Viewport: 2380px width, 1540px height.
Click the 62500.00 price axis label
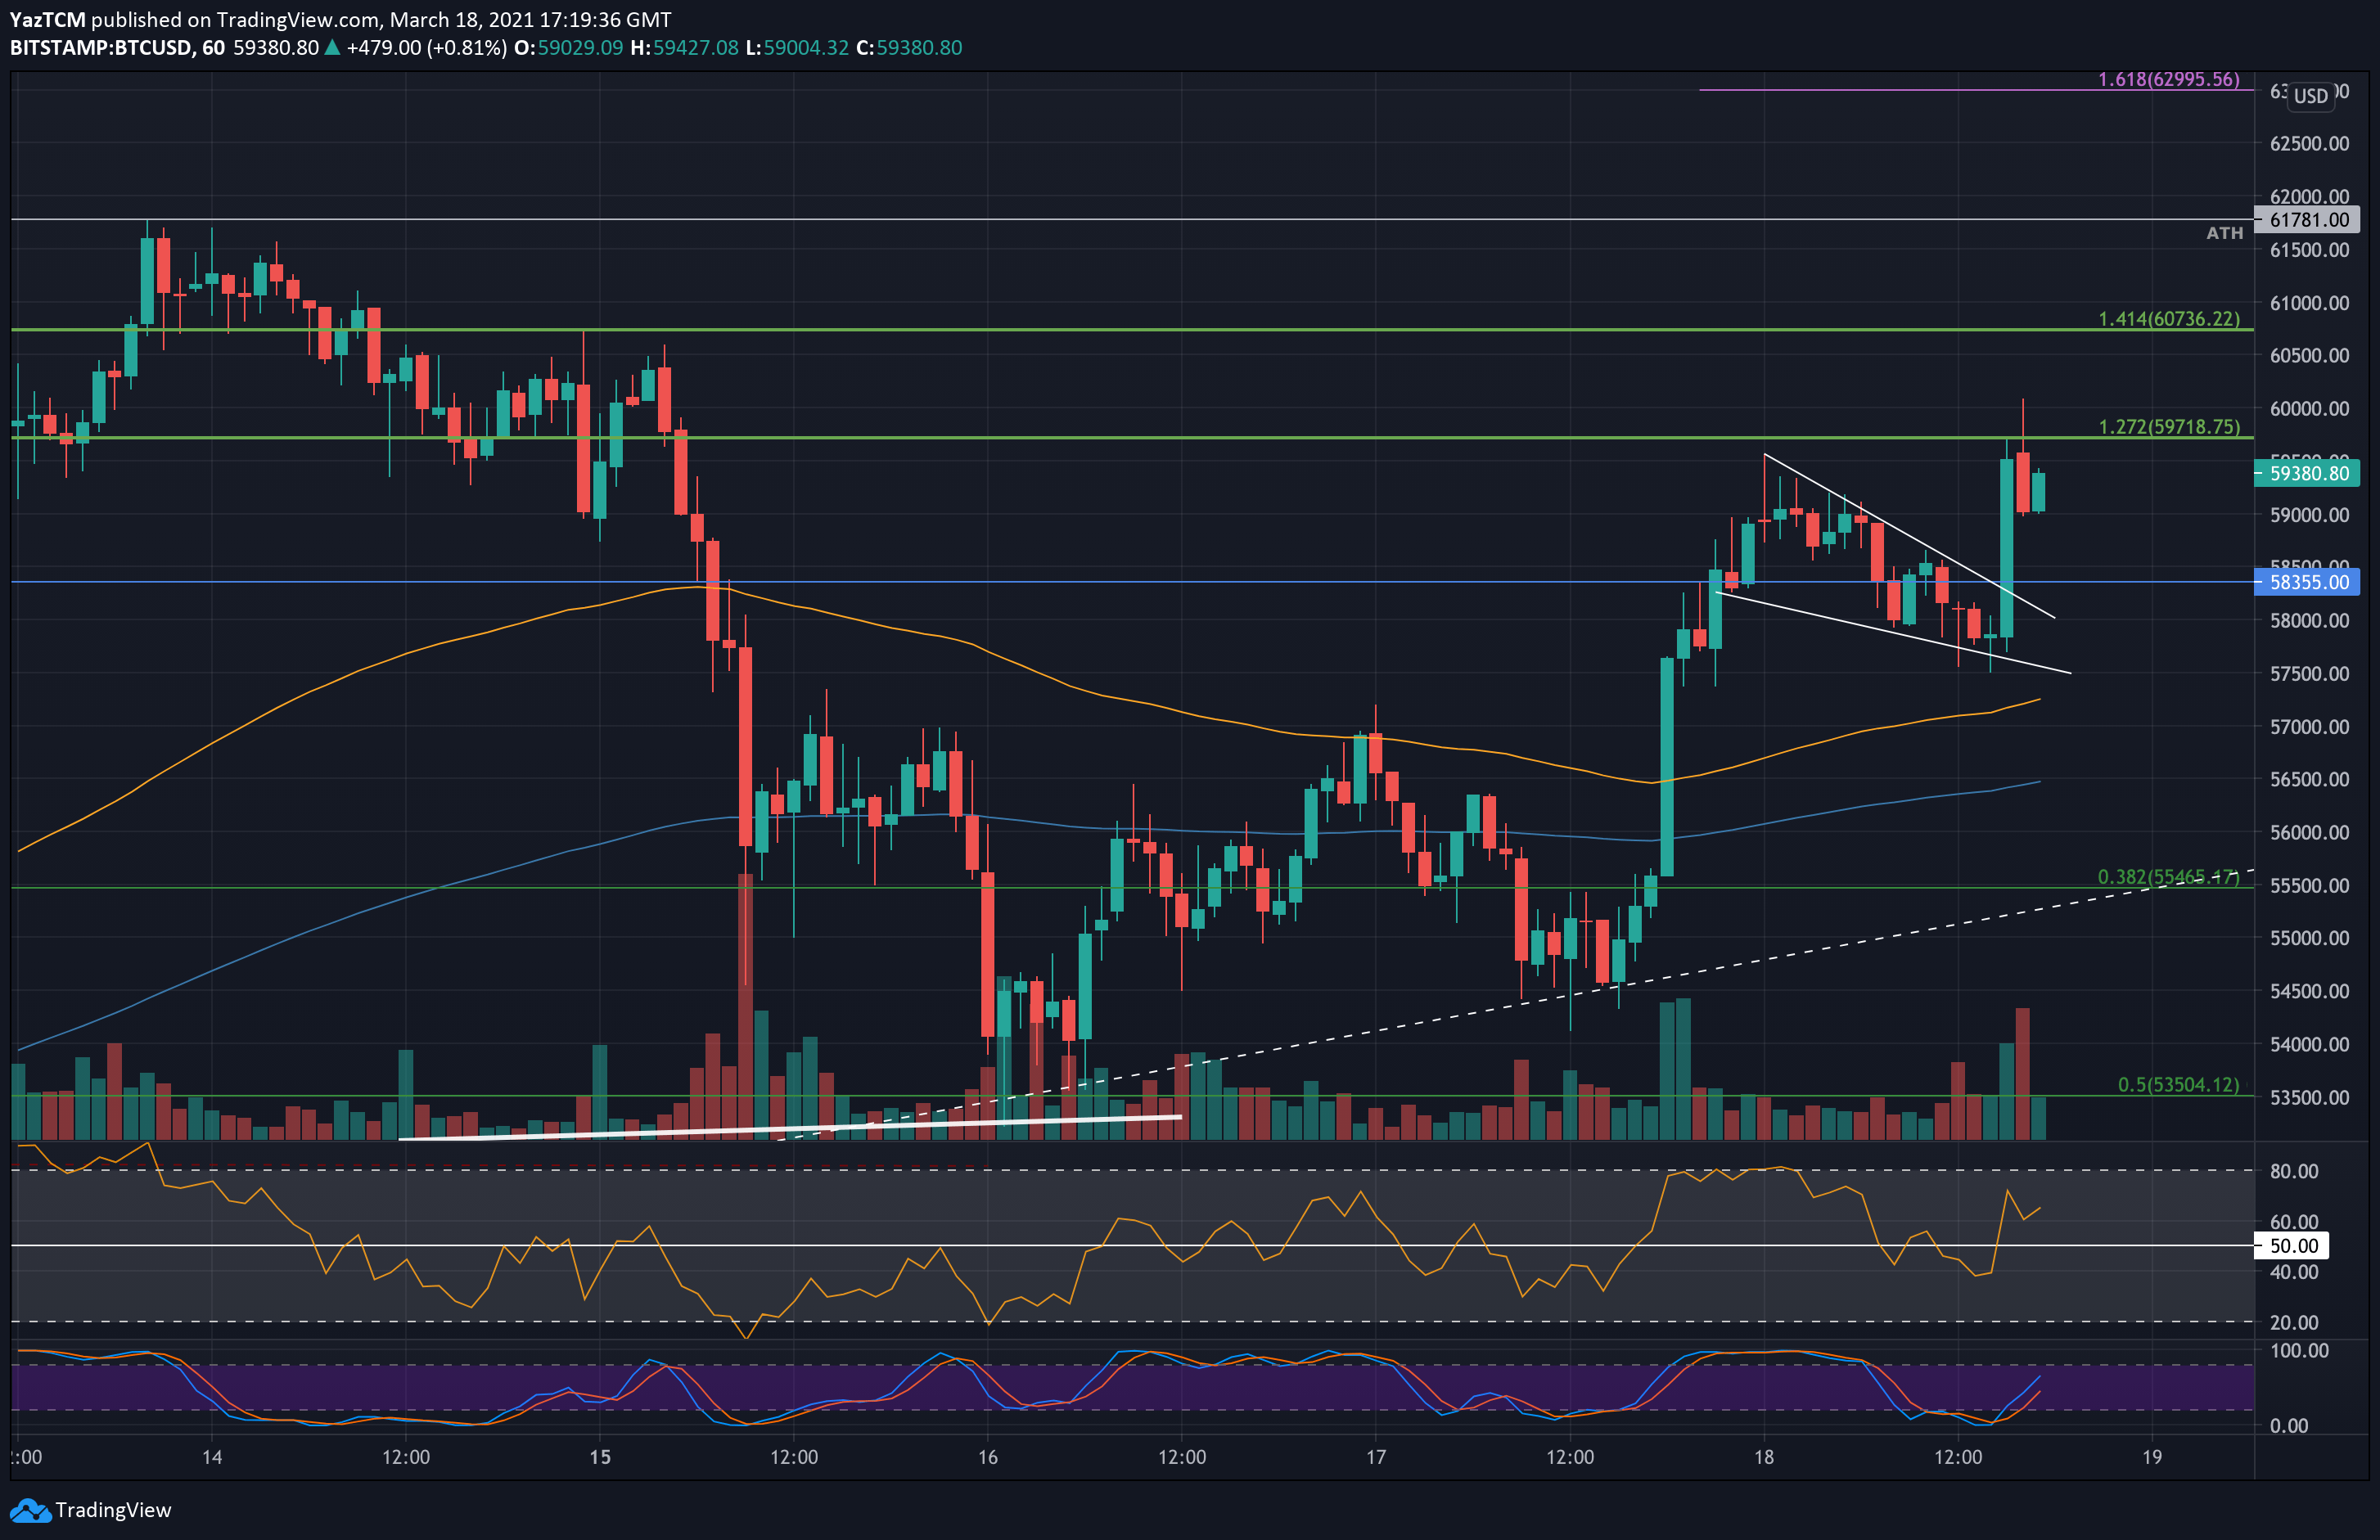(x=2309, y=144)
